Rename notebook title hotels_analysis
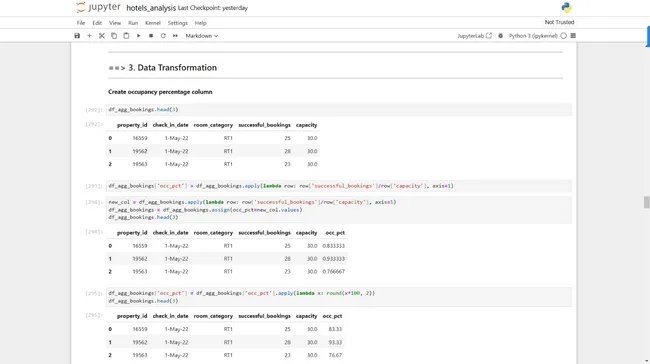The width and height of the screenshot is (650, 364). (151, 8)
